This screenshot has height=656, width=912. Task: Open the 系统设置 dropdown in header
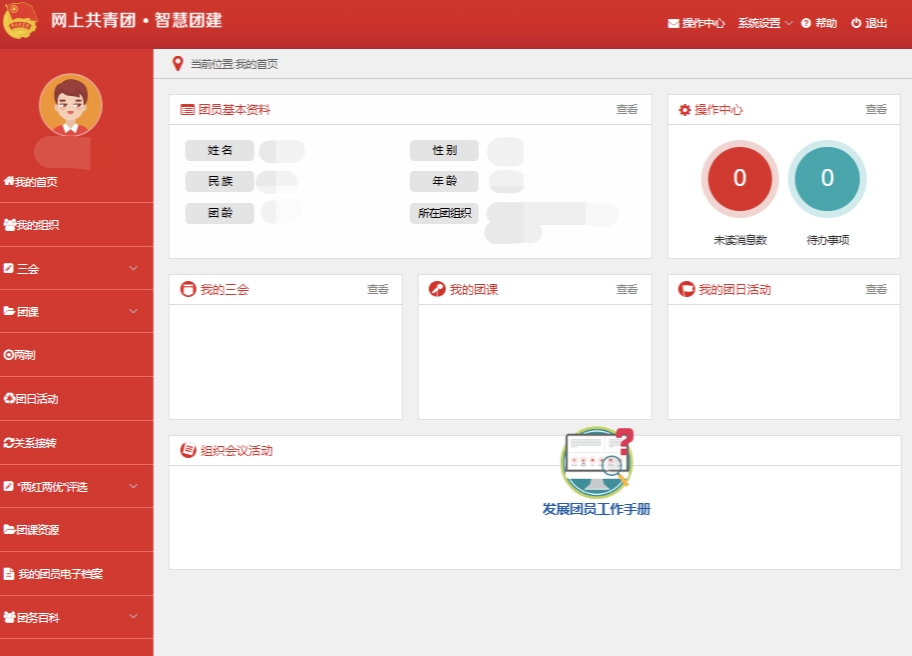tap(764, 23)
